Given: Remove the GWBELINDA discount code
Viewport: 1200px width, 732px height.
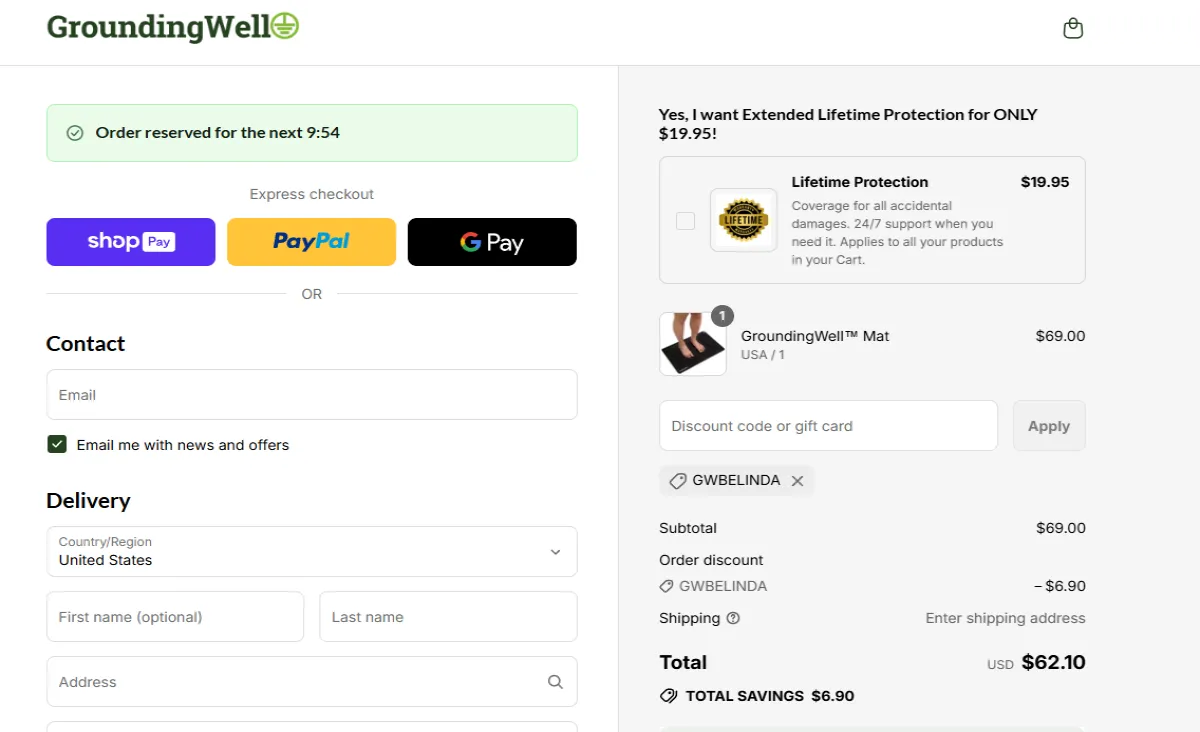Looking at the screenshot, I should (x=798, y=480).
